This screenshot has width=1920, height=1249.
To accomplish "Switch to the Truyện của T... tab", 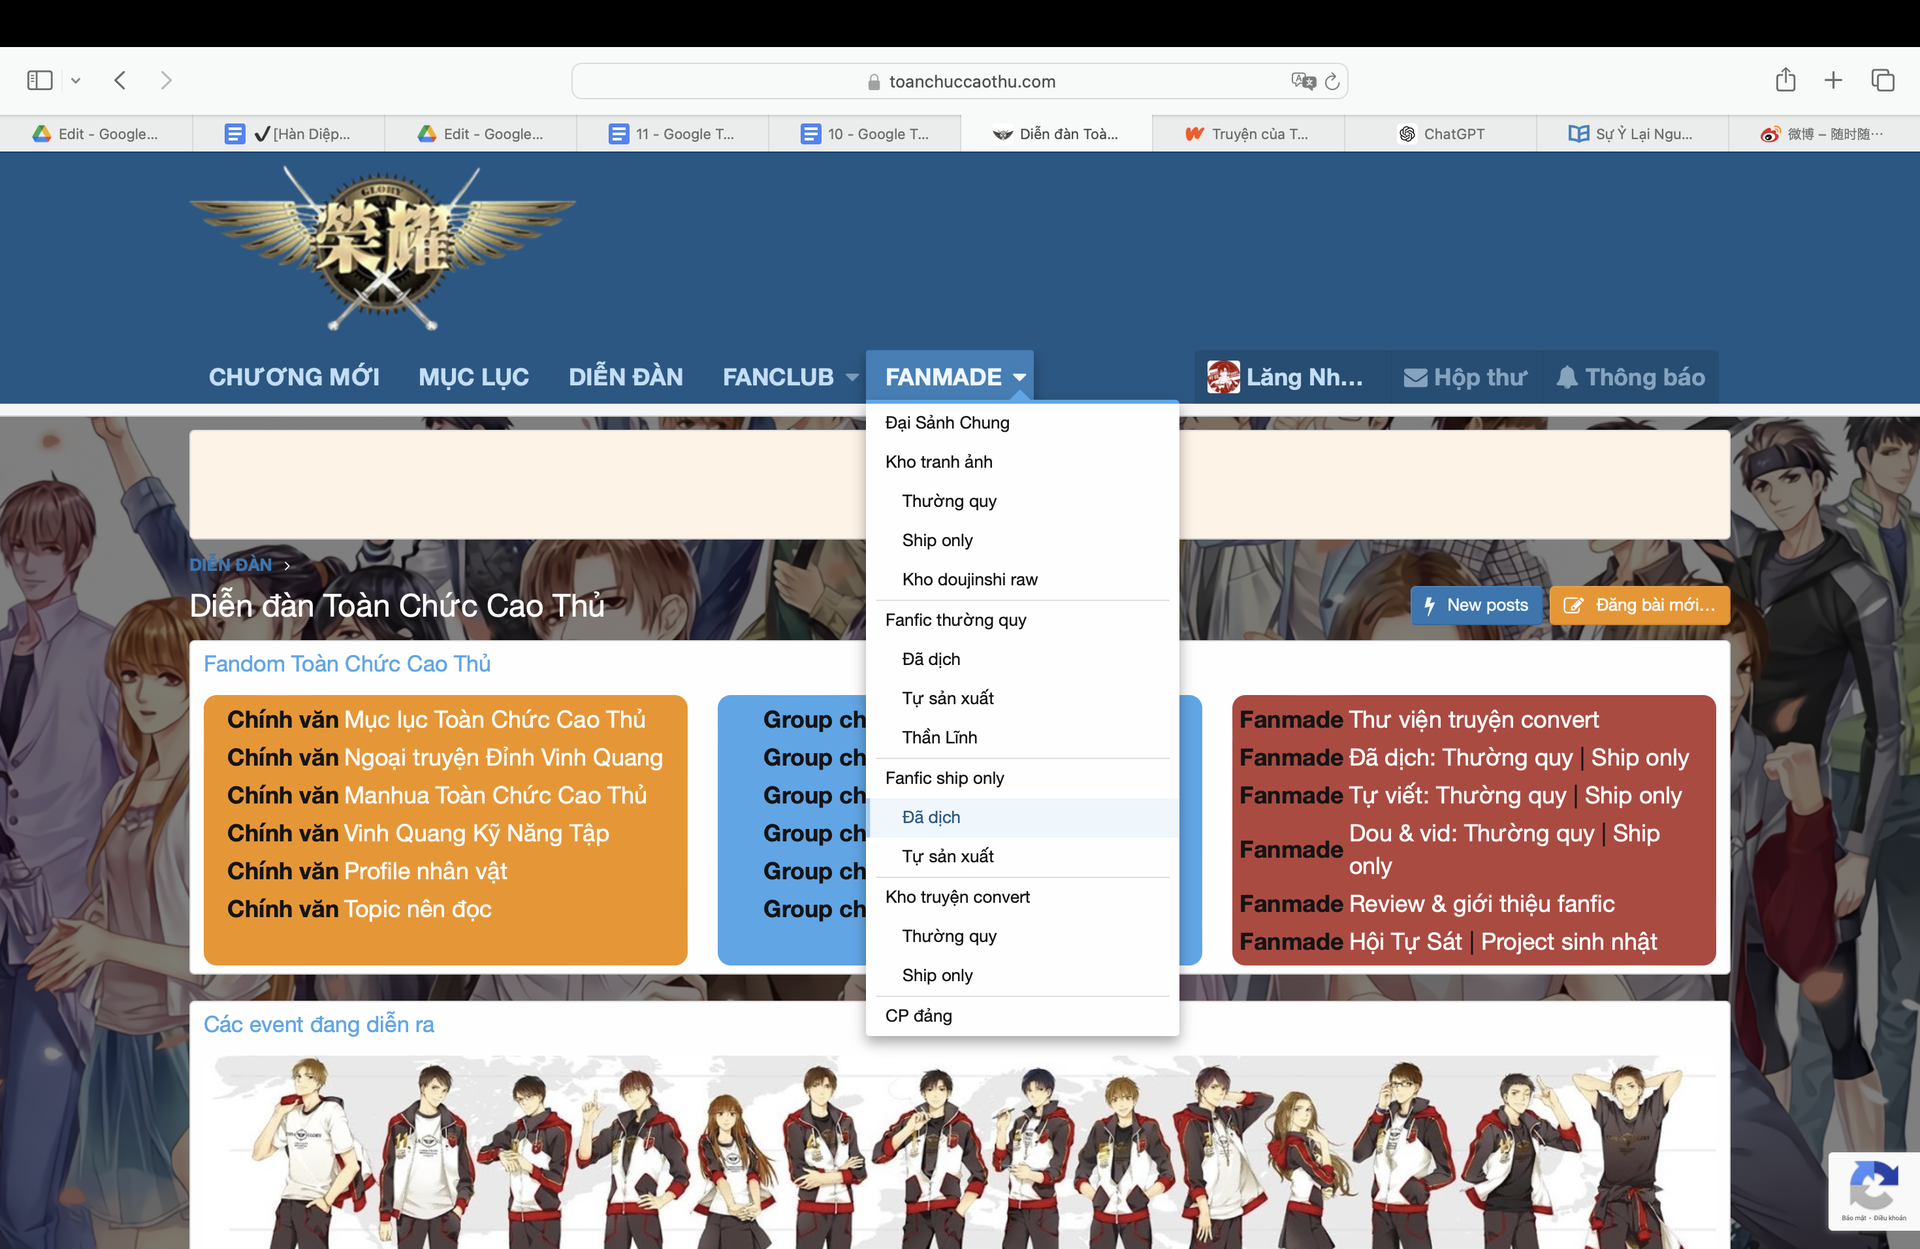I will tap(1248, 134).
